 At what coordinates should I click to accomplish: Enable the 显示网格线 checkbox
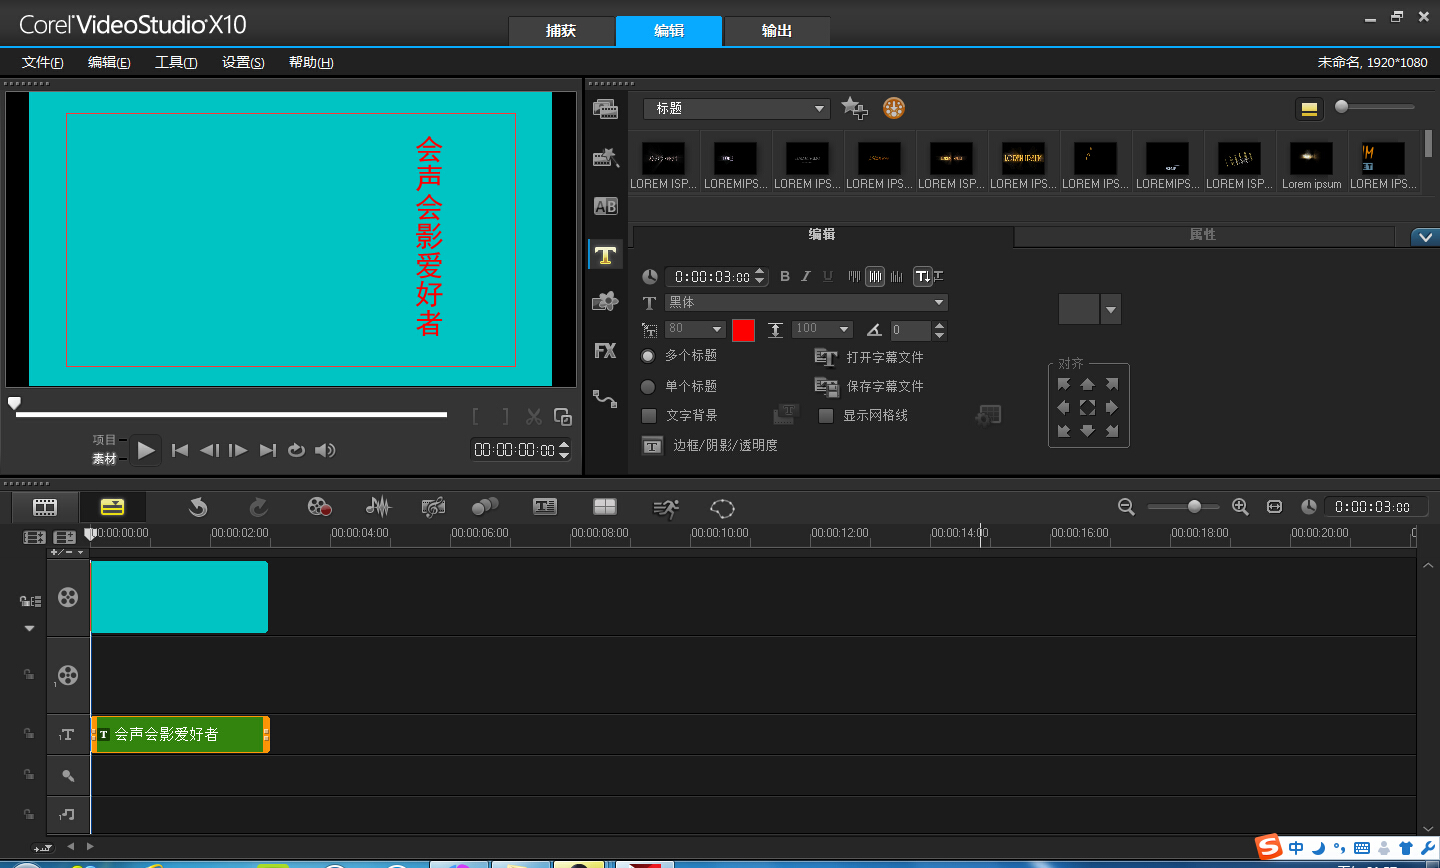pos(826,415)
